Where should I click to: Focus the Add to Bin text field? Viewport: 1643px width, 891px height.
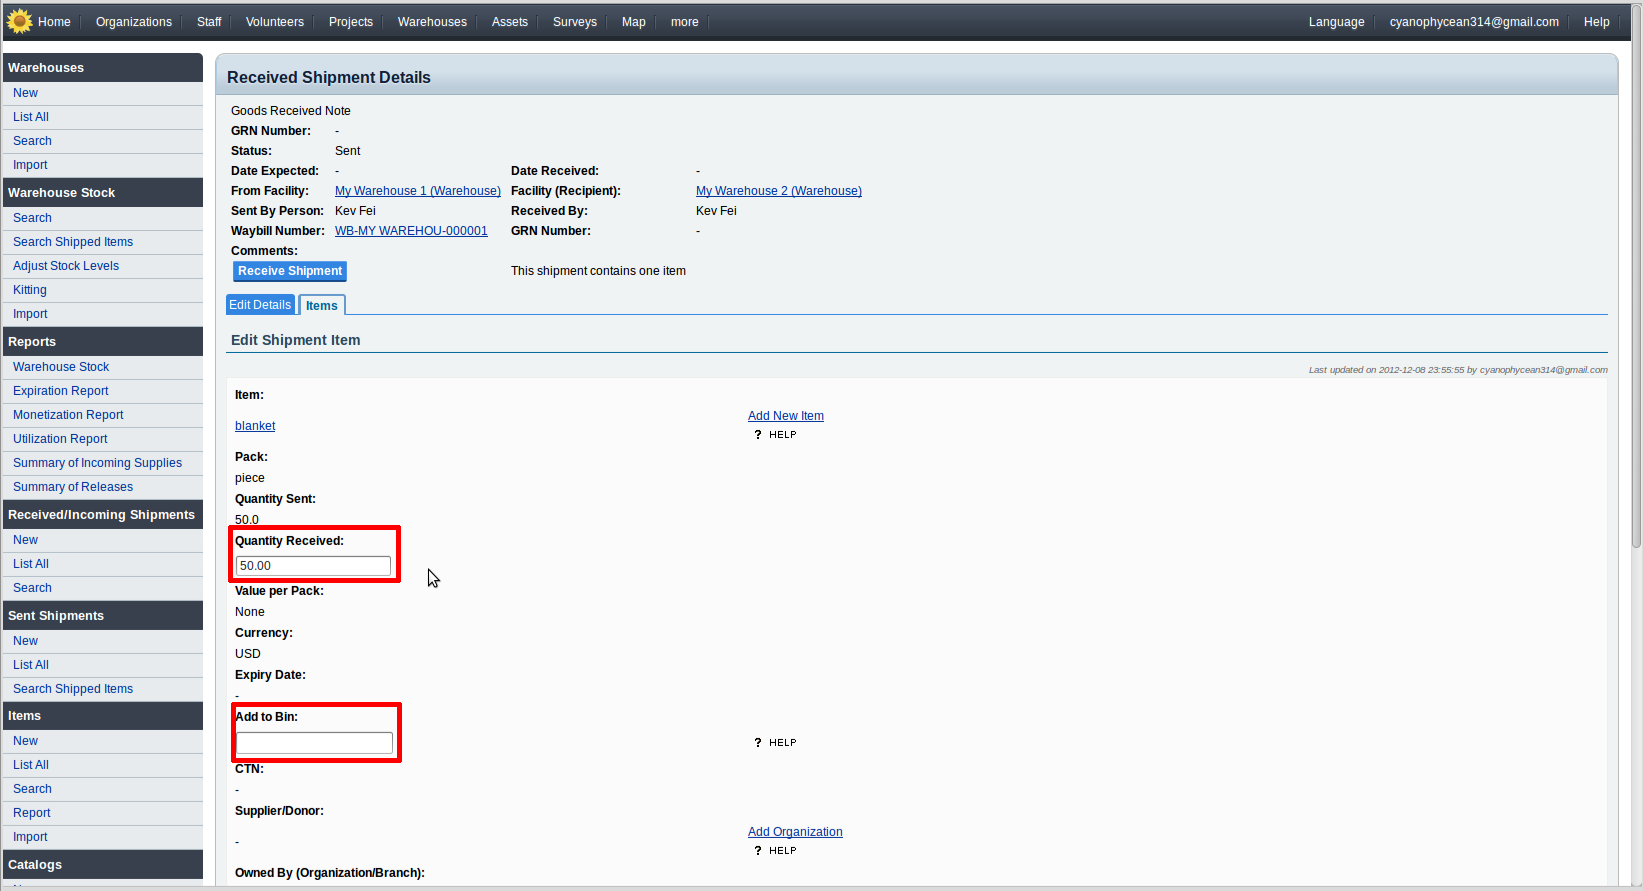coord(314,743)
